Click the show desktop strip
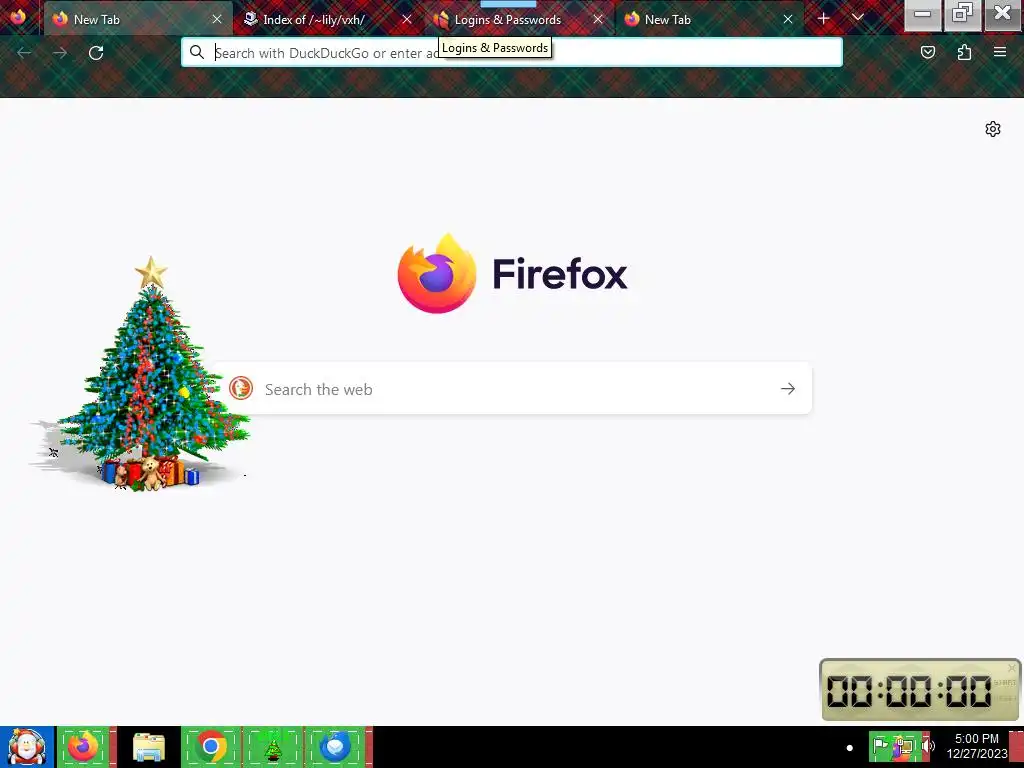Viewport: 1024px width, 768px height. [1017, 746]
